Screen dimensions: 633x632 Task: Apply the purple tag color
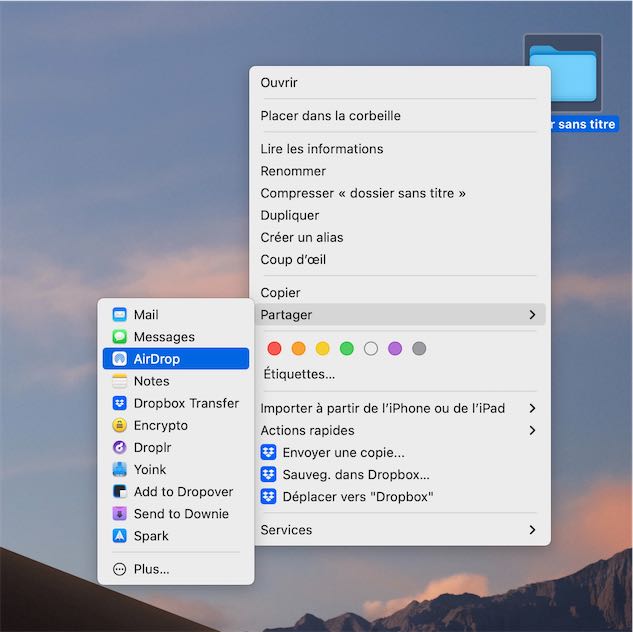[395, 349]
